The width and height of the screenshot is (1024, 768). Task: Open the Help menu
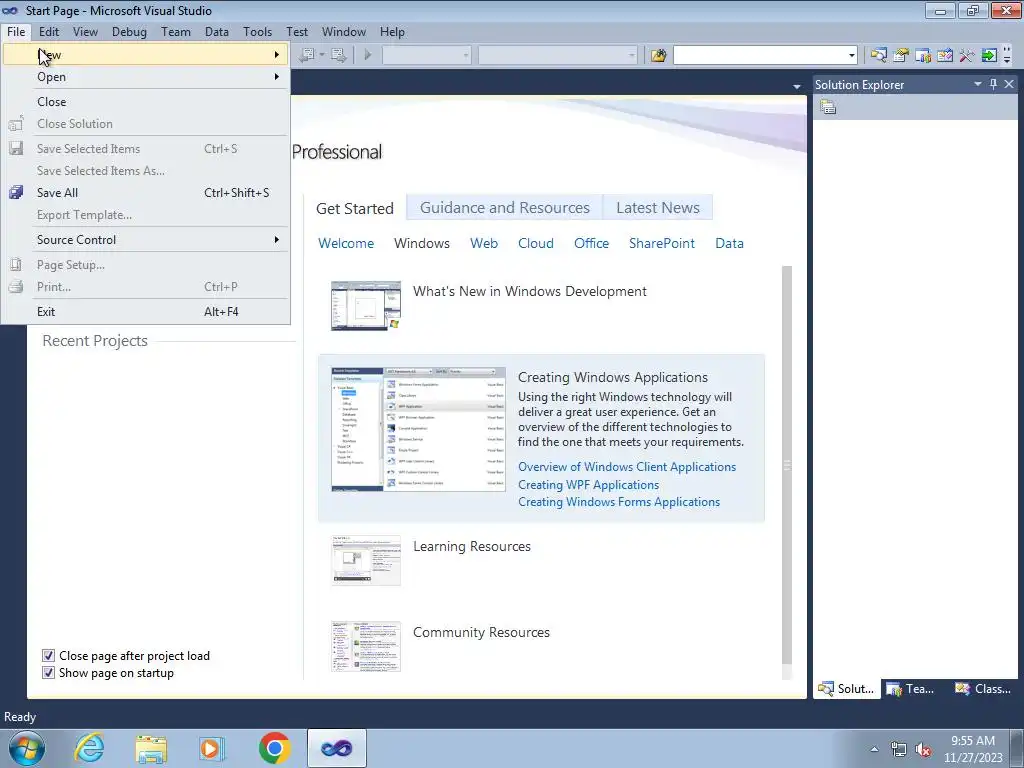392,31
